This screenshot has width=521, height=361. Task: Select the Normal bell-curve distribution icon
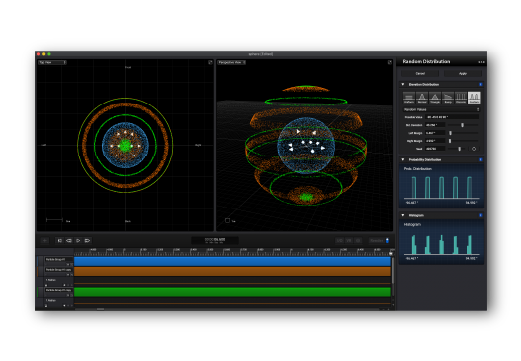(422, 98)
